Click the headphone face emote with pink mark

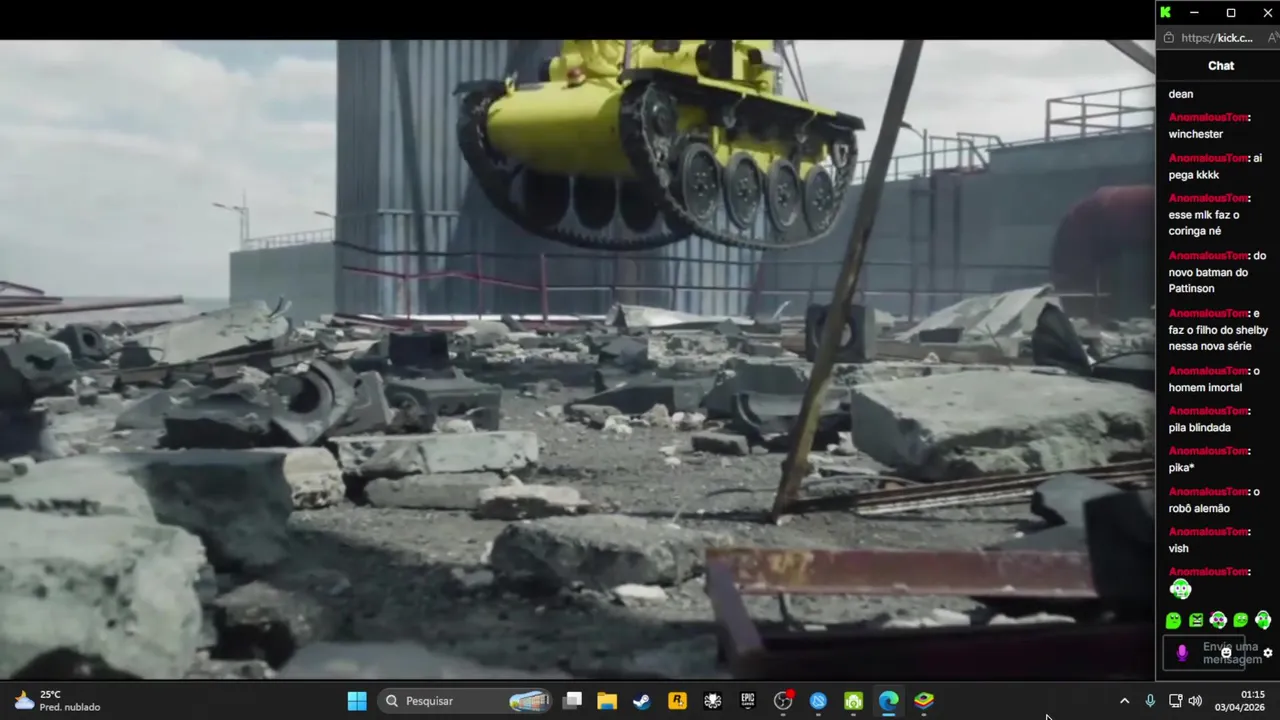(1218, 620)
